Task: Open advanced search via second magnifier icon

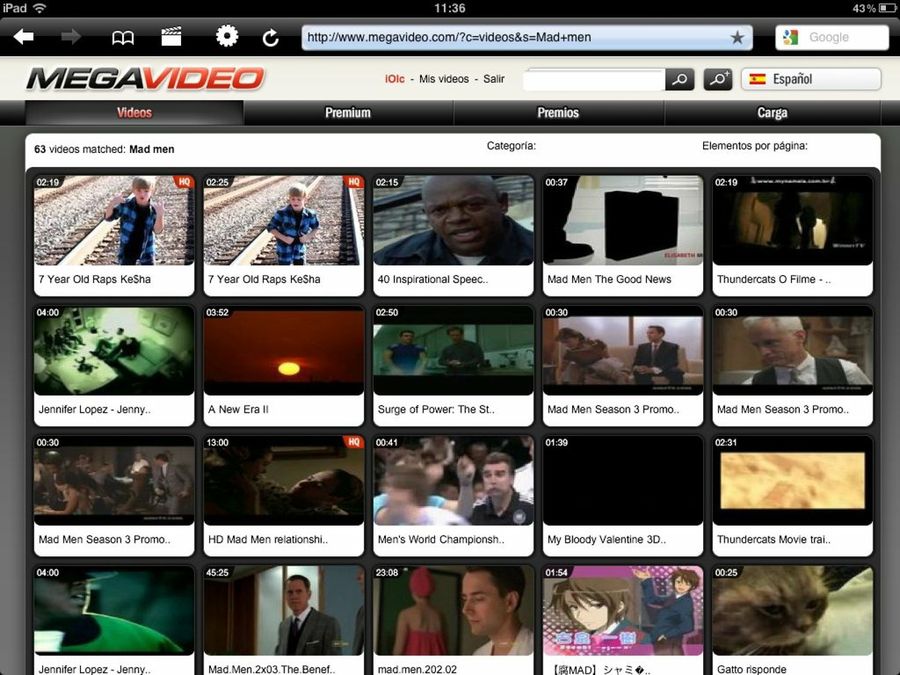Action: coord(718,78)
